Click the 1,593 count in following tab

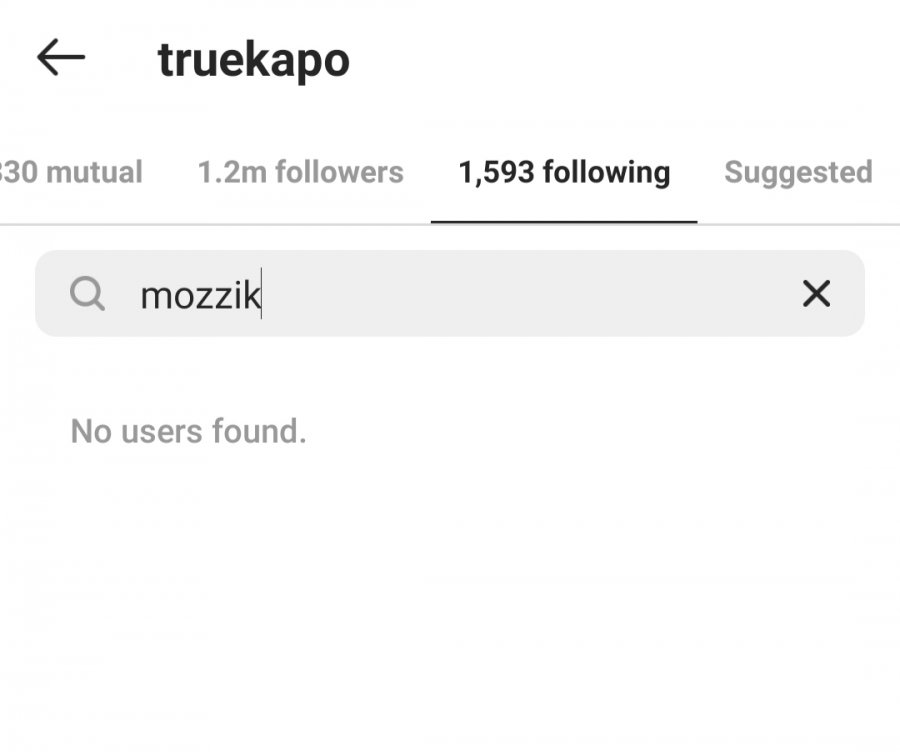(x=496, y=172)
